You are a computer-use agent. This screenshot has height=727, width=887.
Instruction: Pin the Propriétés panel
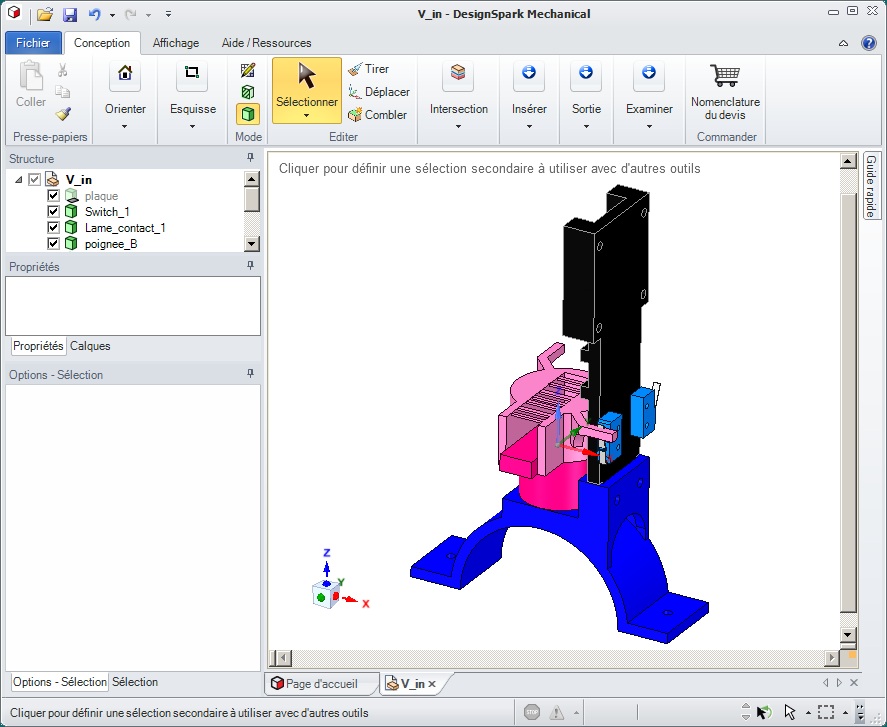pos(251,265)
